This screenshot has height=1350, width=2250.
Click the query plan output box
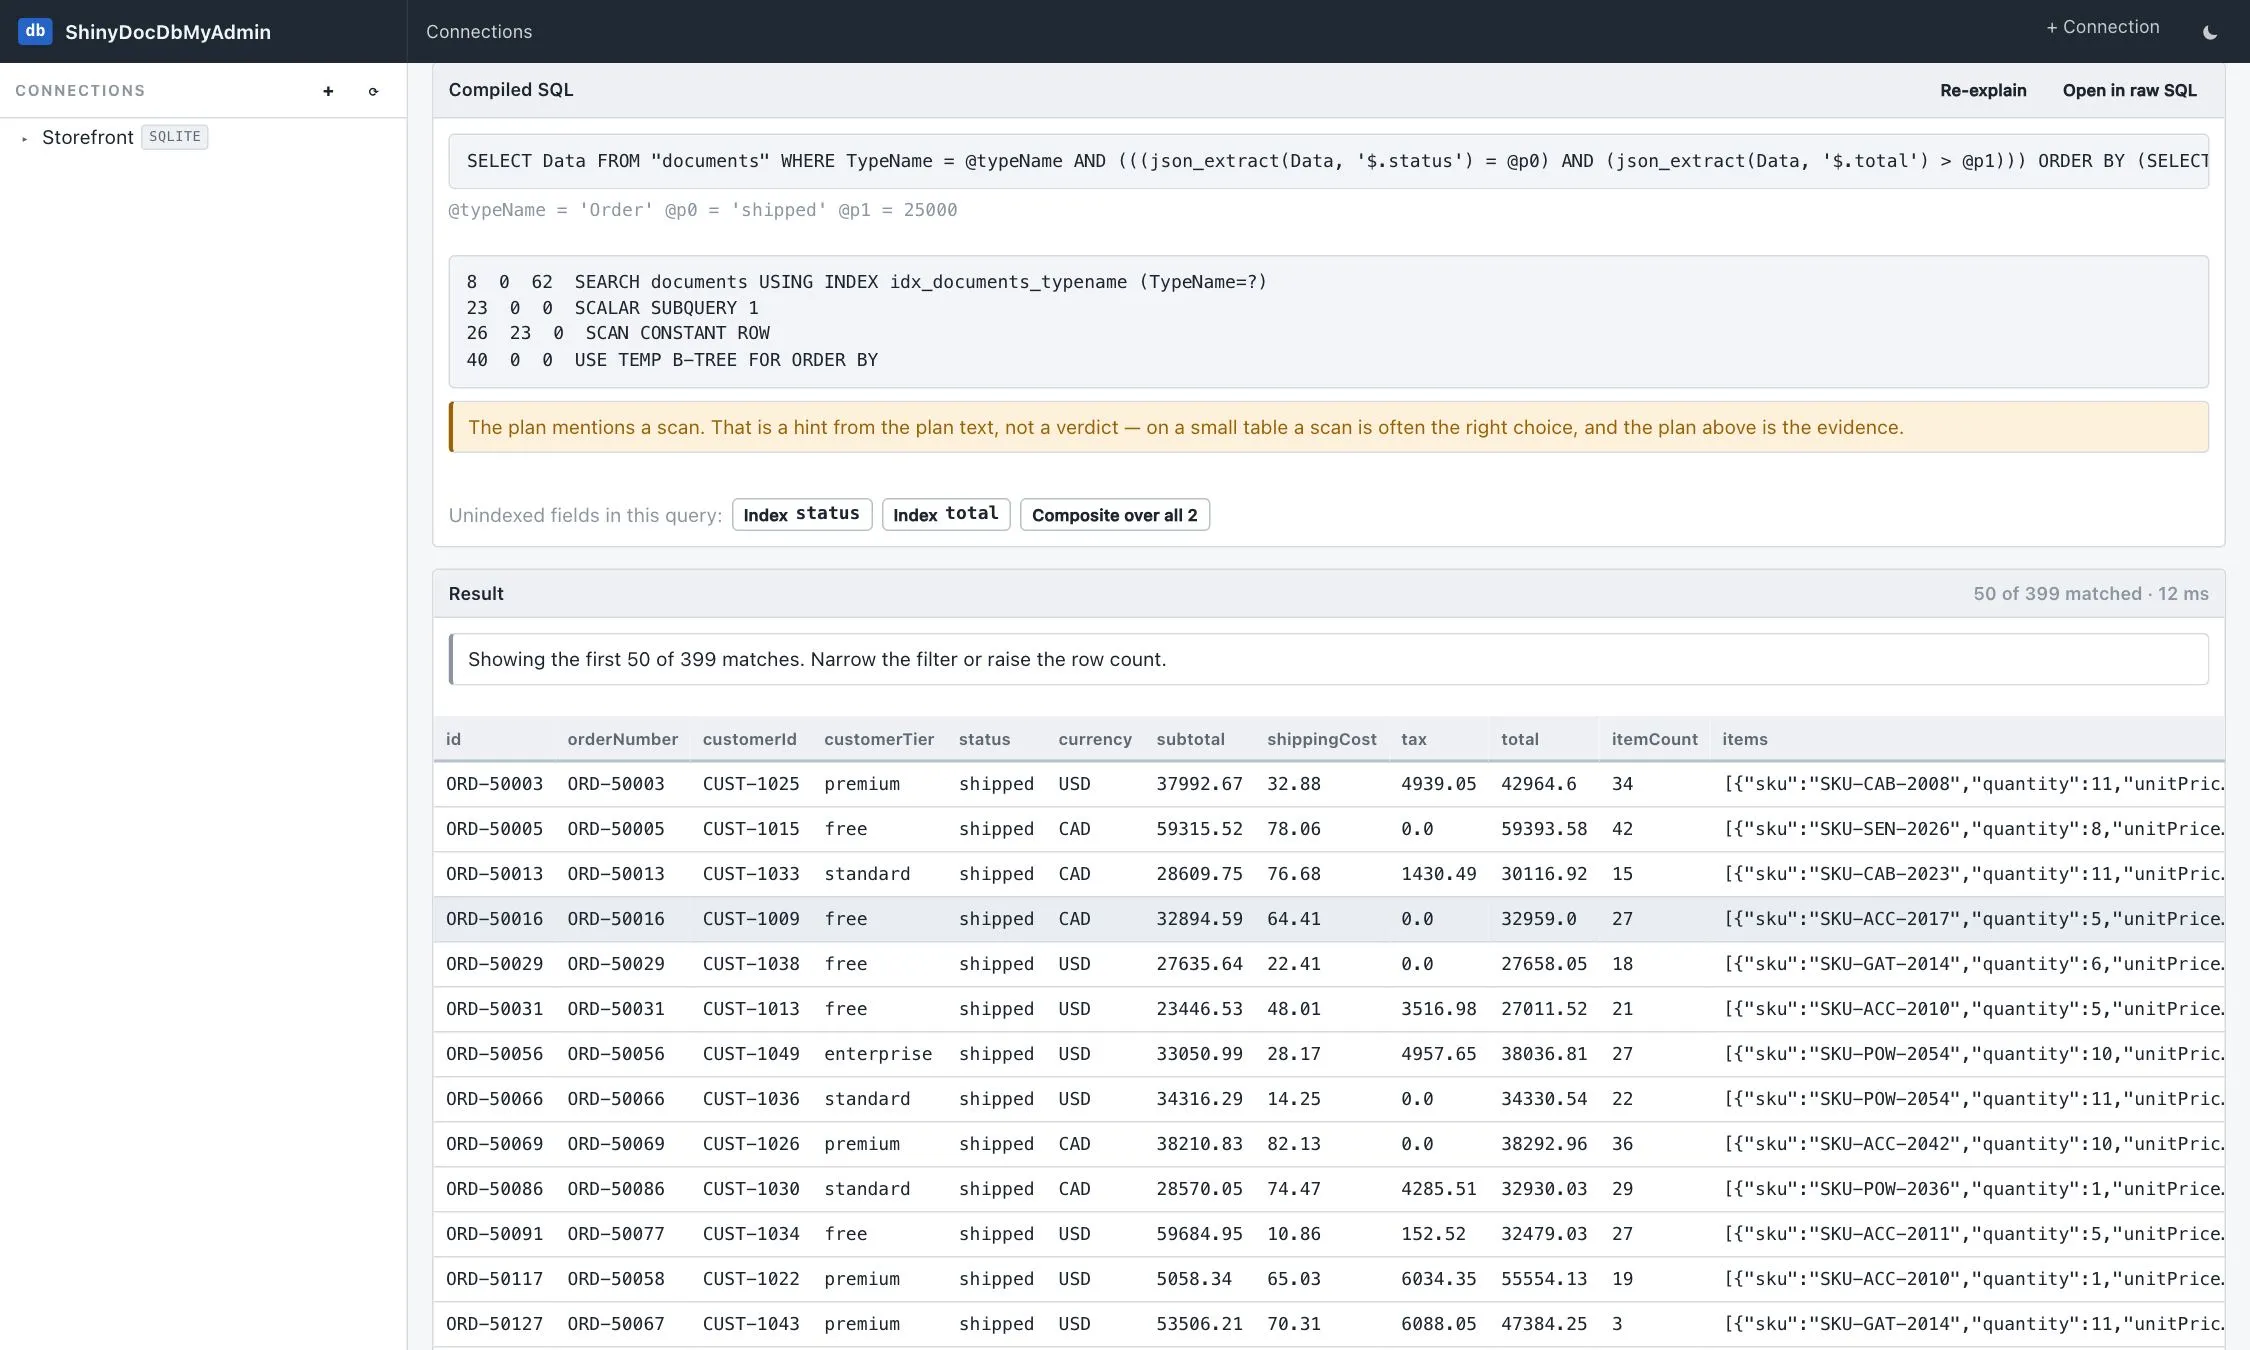click(1328, 321)
